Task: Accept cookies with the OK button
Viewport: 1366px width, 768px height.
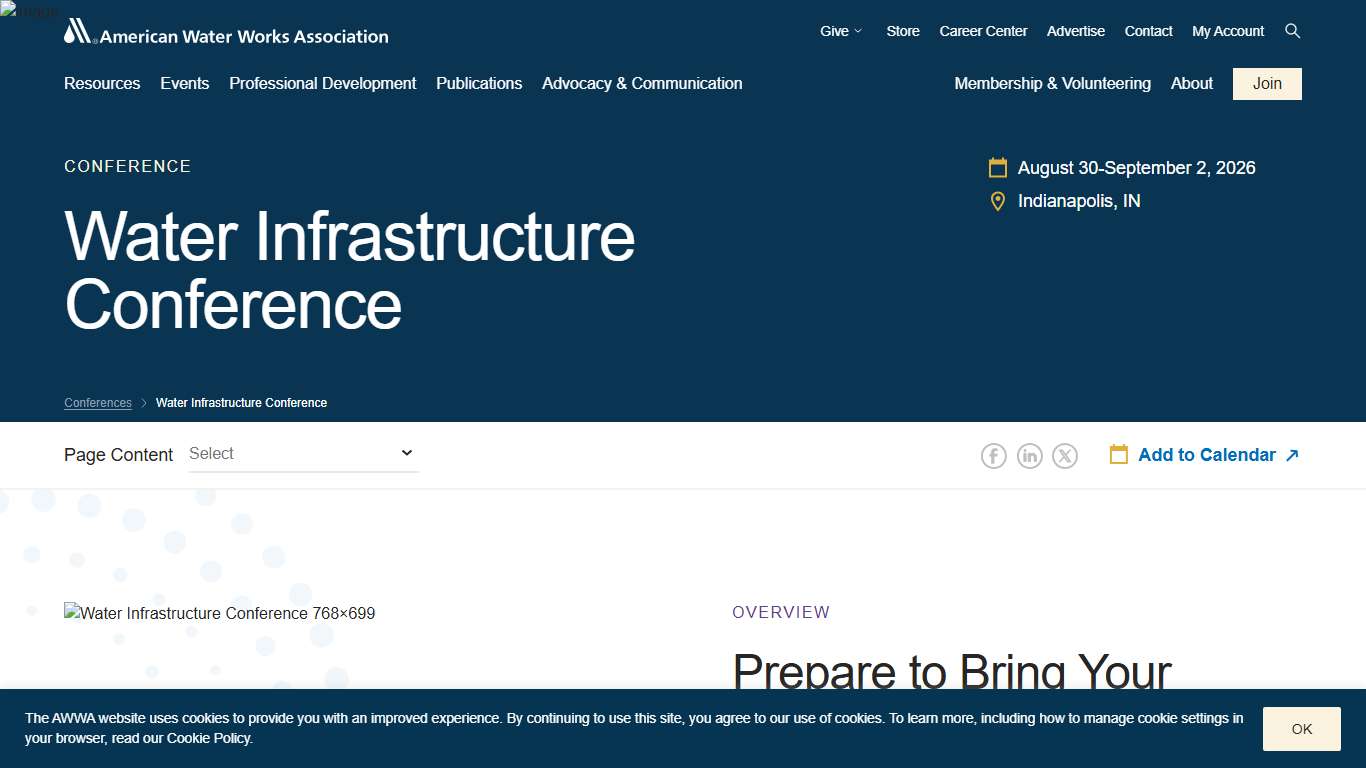Action: 1301,729
